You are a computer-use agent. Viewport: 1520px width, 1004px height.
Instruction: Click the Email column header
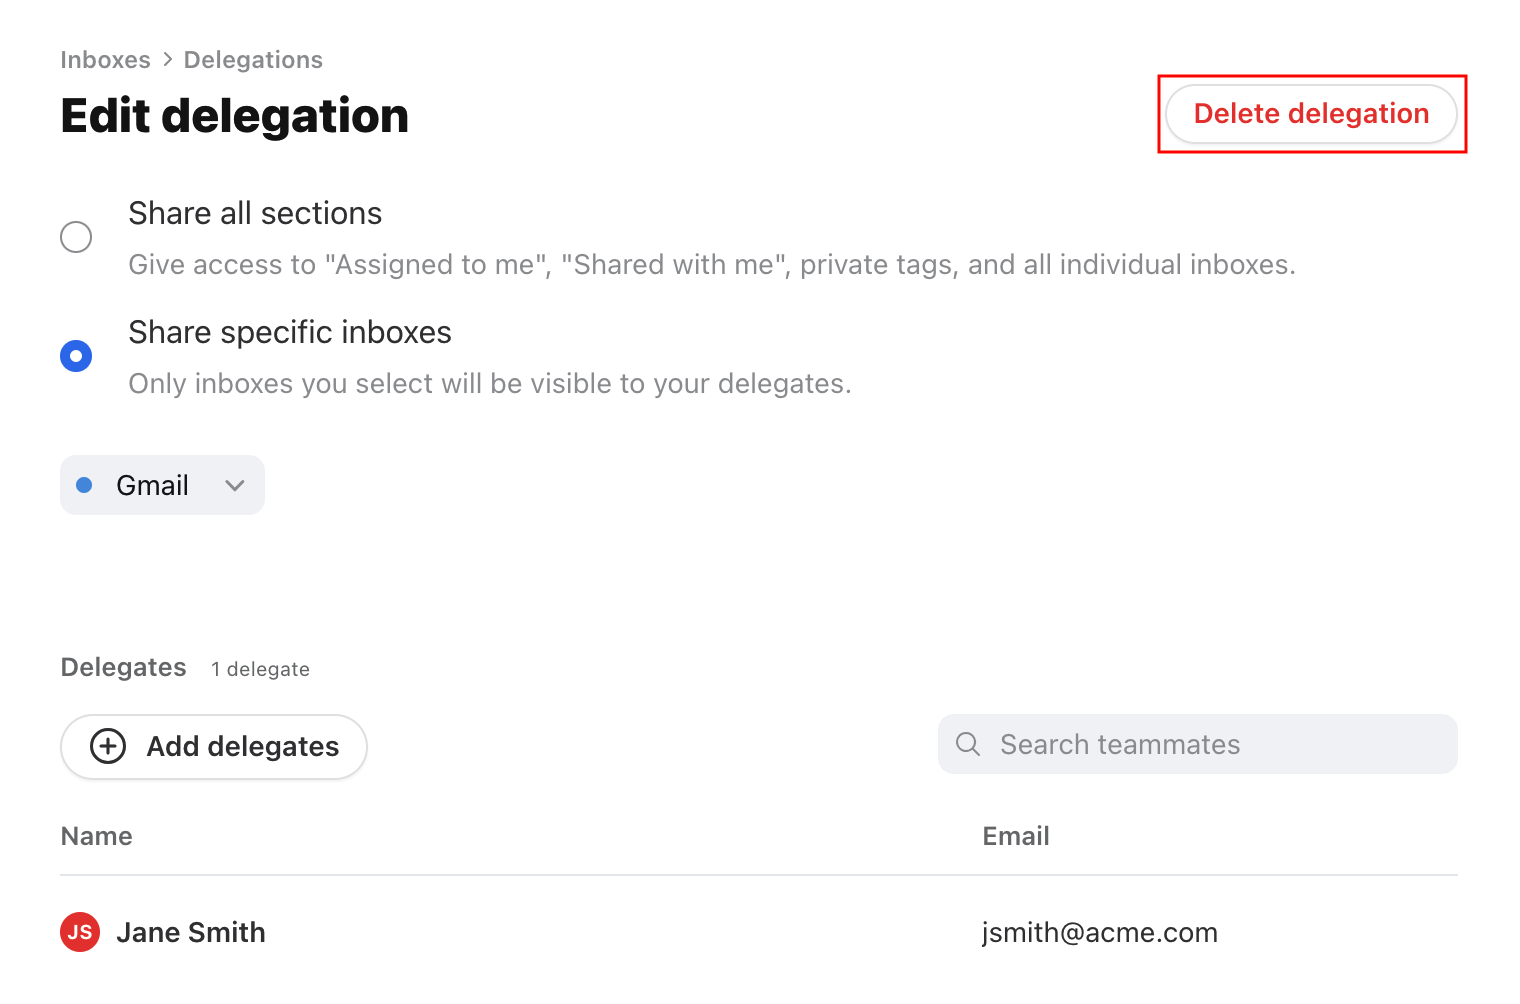tap(1016, 836)
